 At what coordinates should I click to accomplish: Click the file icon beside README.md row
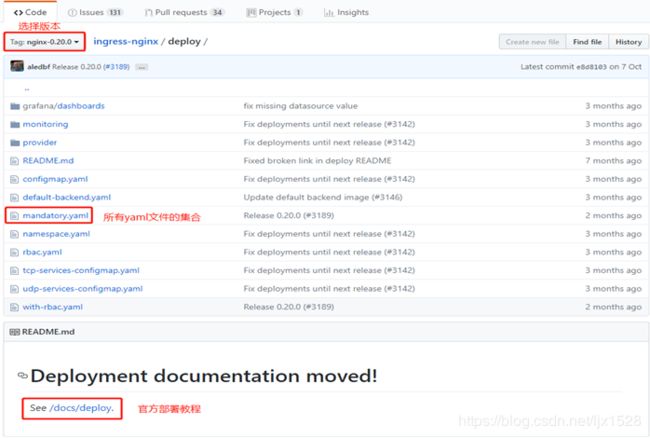click(15, 161)
